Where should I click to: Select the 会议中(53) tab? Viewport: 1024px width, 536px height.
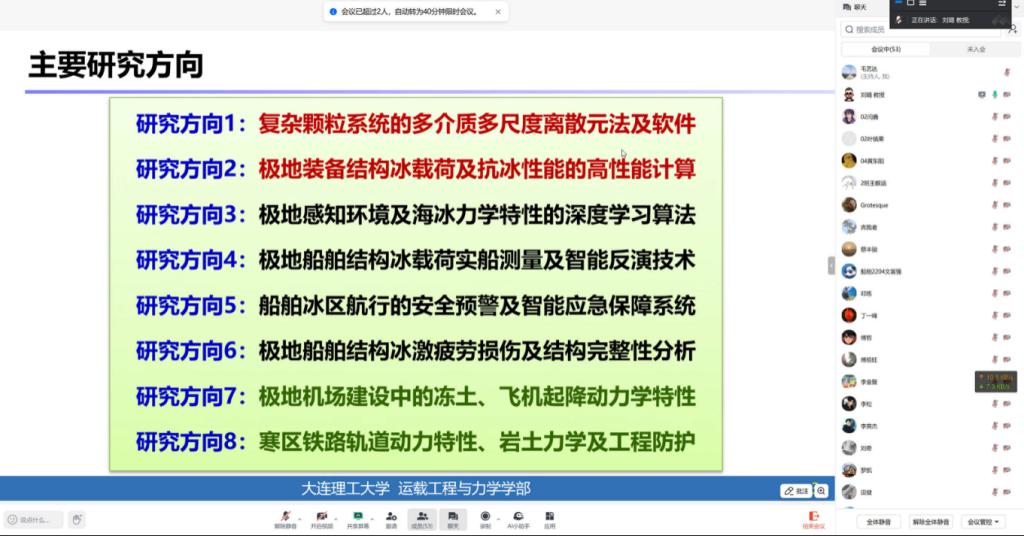coord(886,49)
